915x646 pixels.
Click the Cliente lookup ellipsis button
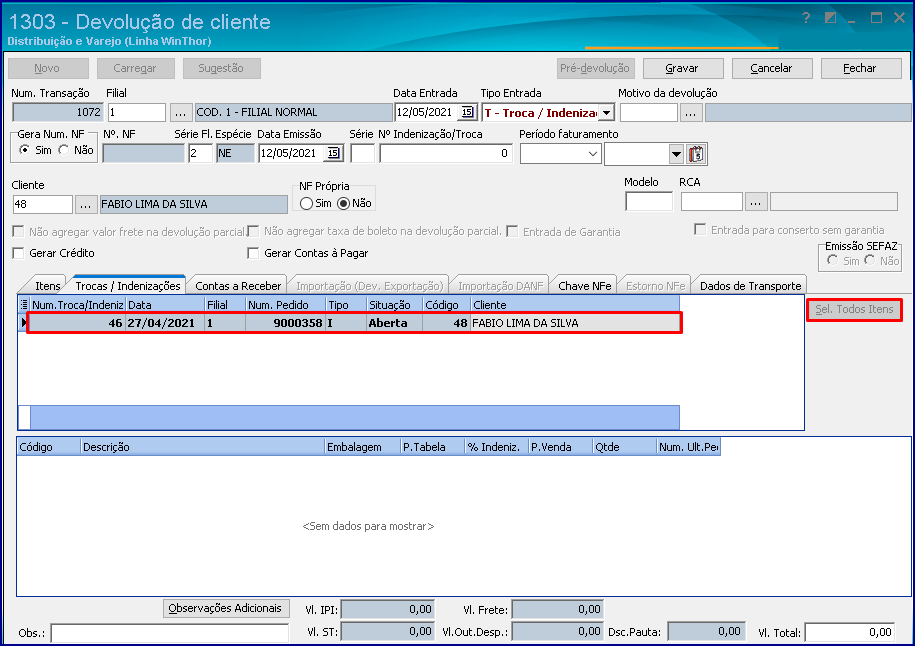(x=85, y=204)
